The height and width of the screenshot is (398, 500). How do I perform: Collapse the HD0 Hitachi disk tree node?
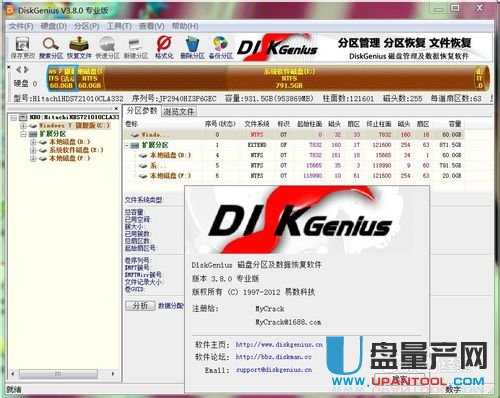(x=13, y=118)
